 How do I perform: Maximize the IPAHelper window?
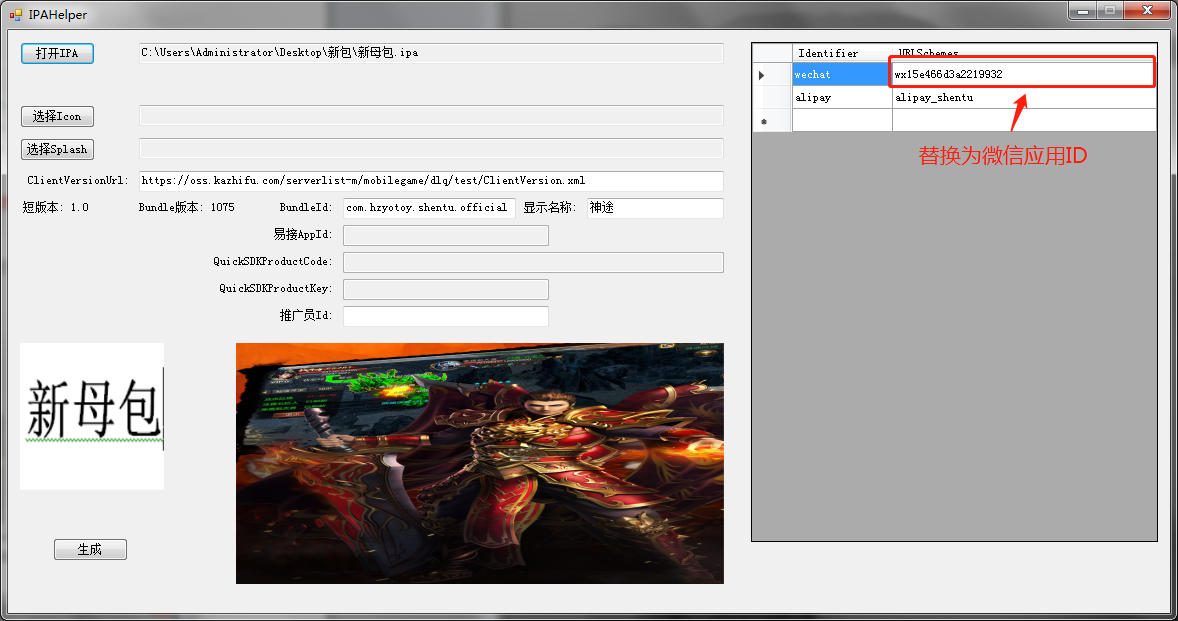[x=1110, y=11]
